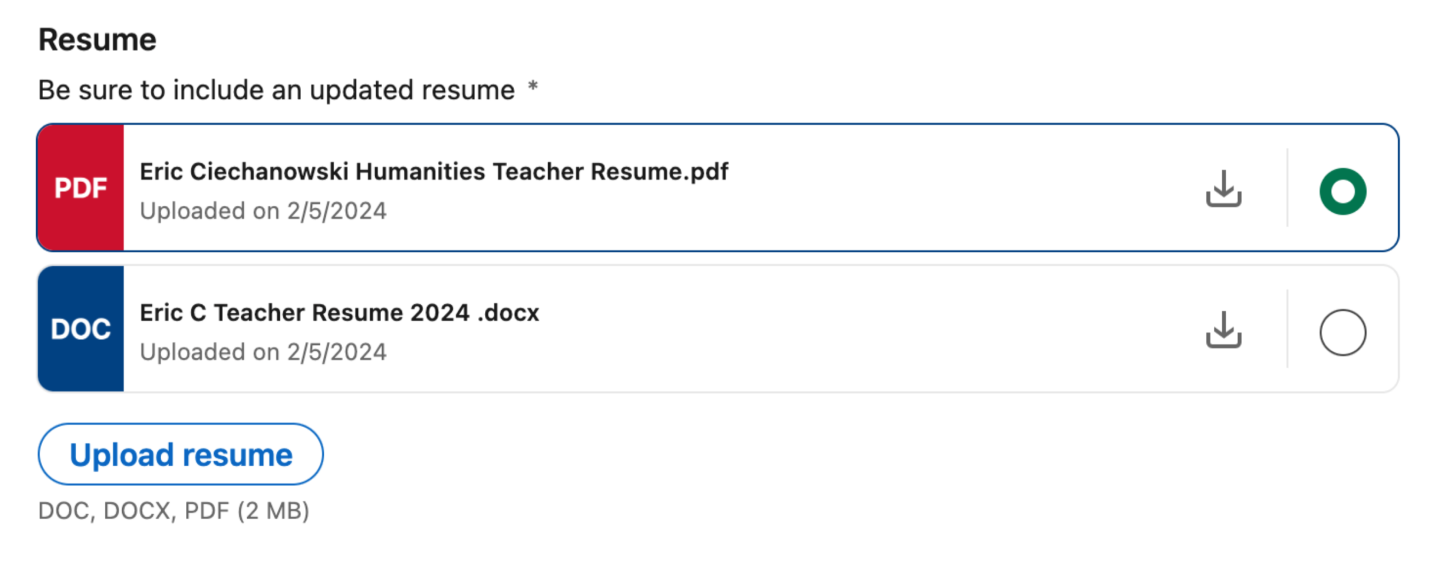
Task: Click the DOC, DOCX, PDF (2 MB) hint text
Action: [x=174, y=511]
